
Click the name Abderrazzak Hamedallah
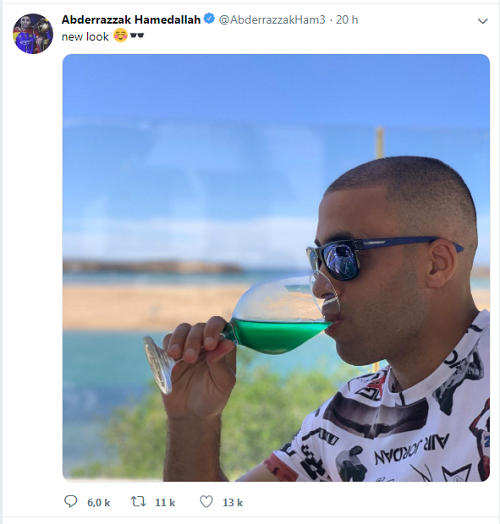coord(131,20)
